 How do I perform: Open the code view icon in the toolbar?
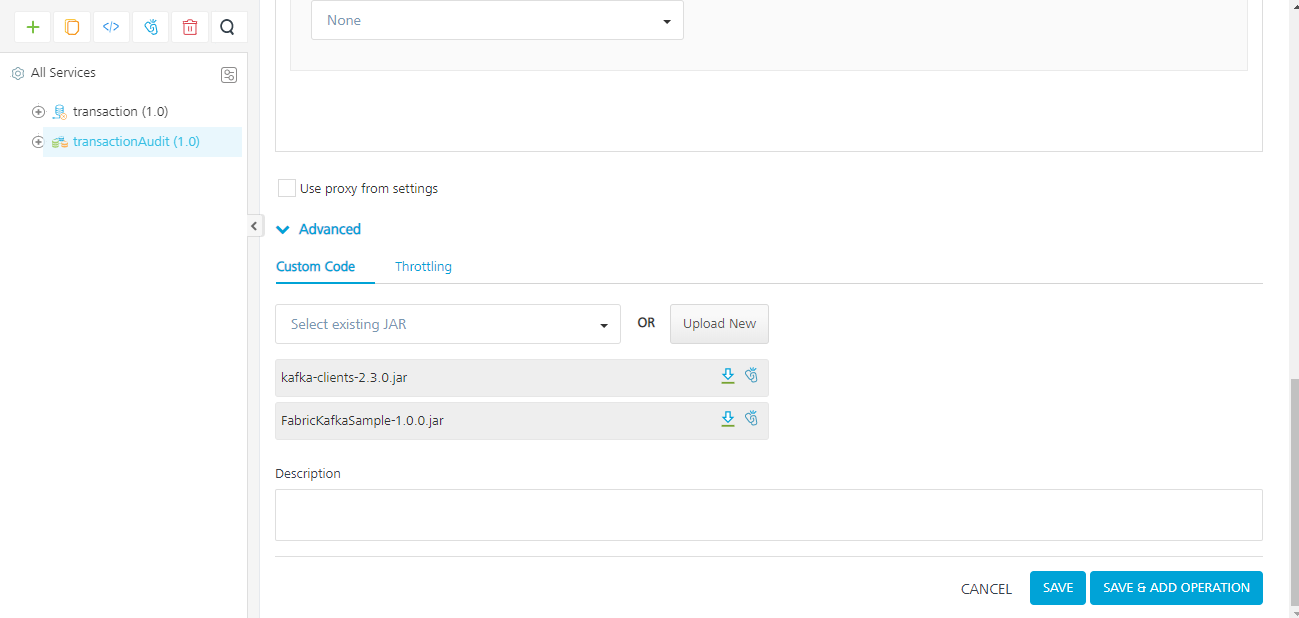110,27
